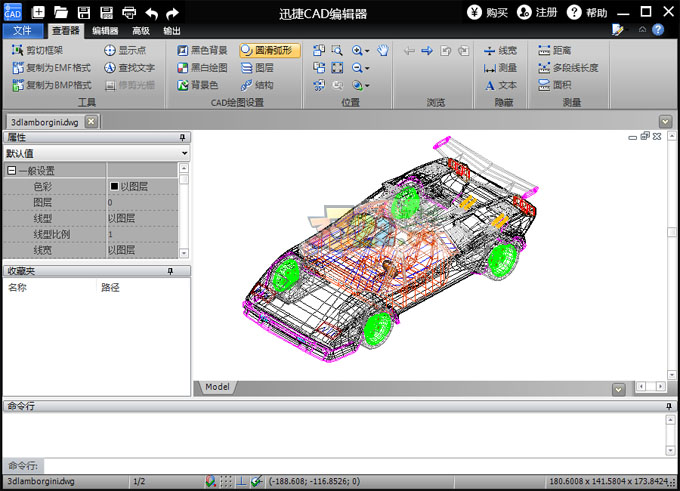Open the 默认值 properties dropdown

(184, 154)
